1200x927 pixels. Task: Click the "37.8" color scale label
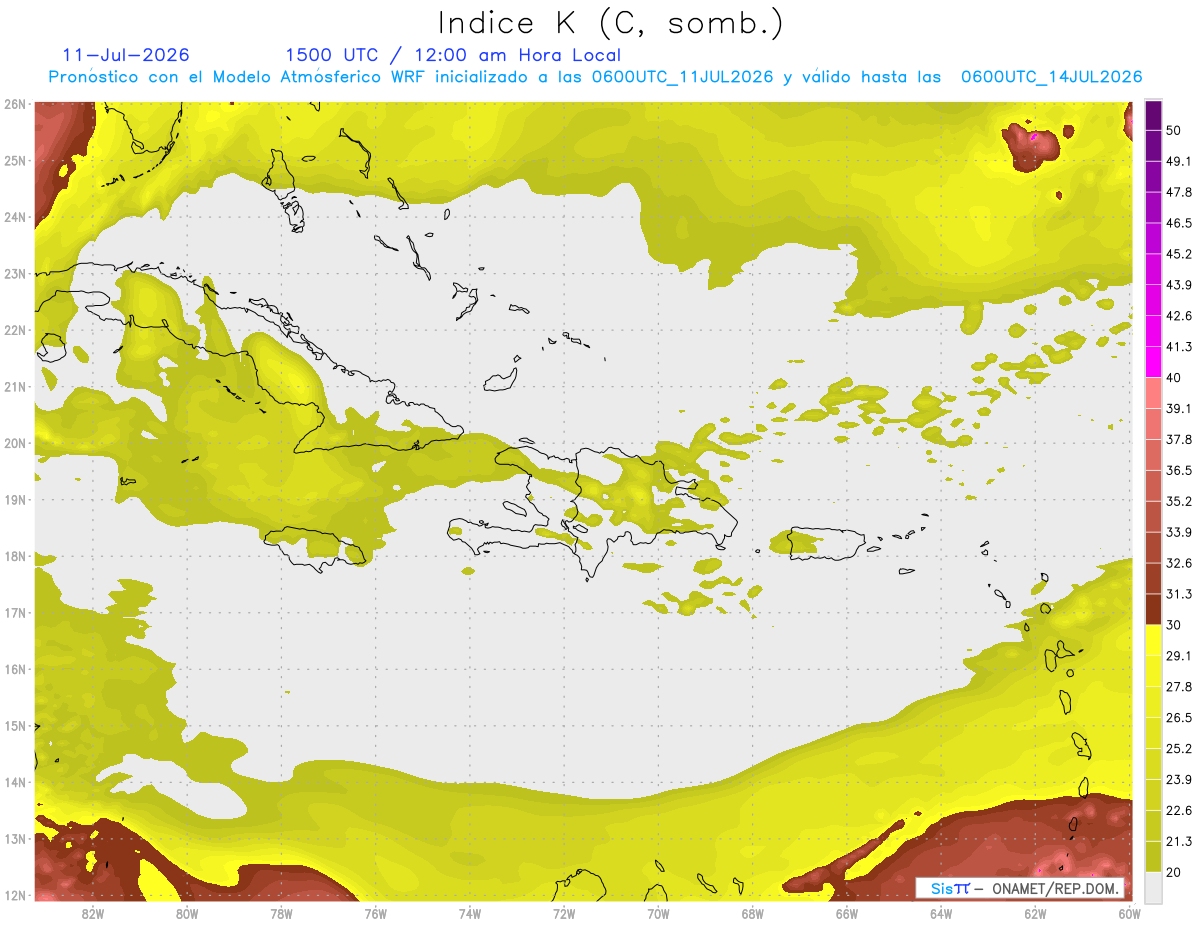(1178, 439)
